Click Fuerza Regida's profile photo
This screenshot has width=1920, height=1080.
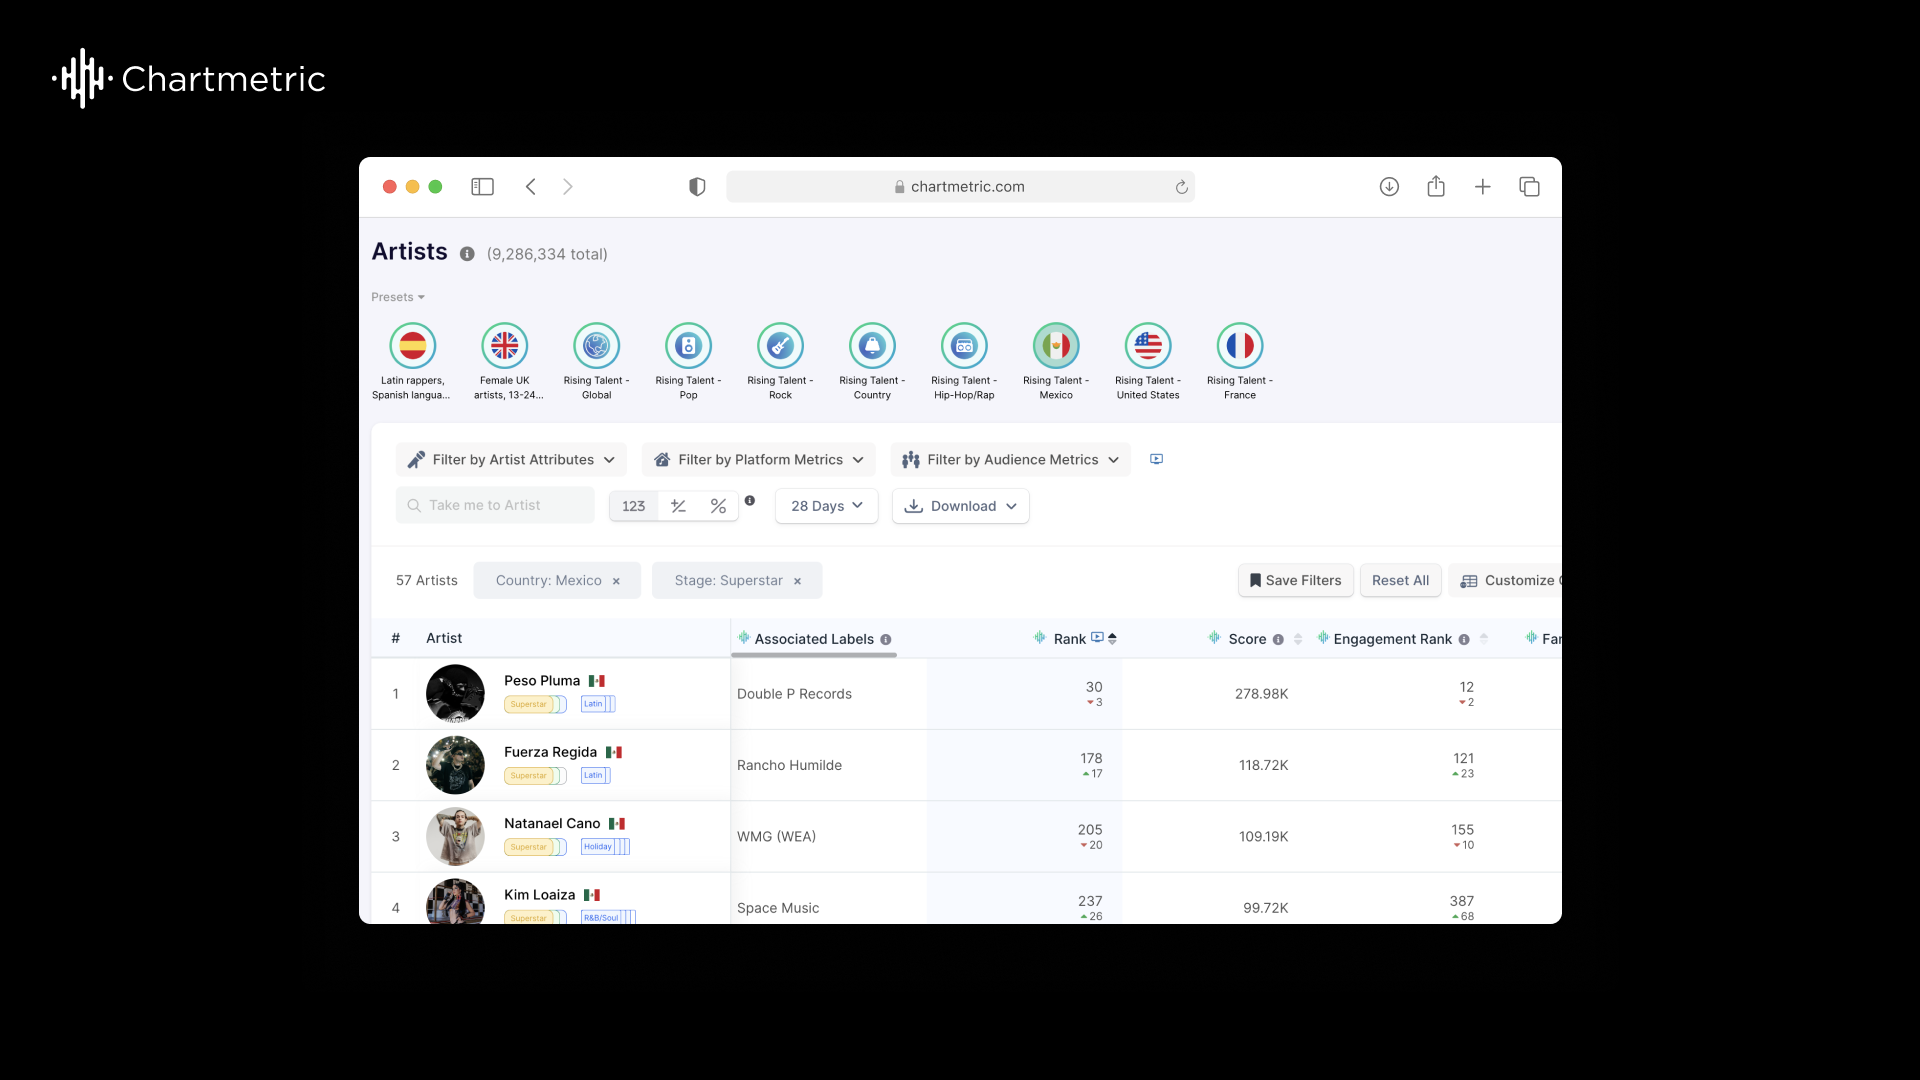(x=455, y=765)
